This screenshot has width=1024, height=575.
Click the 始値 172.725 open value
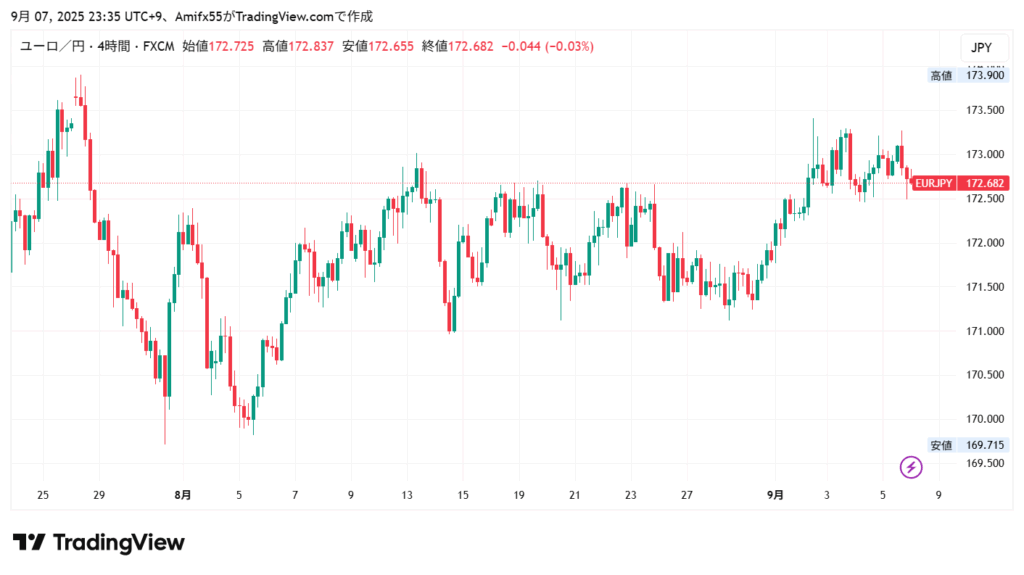(217, 47)
